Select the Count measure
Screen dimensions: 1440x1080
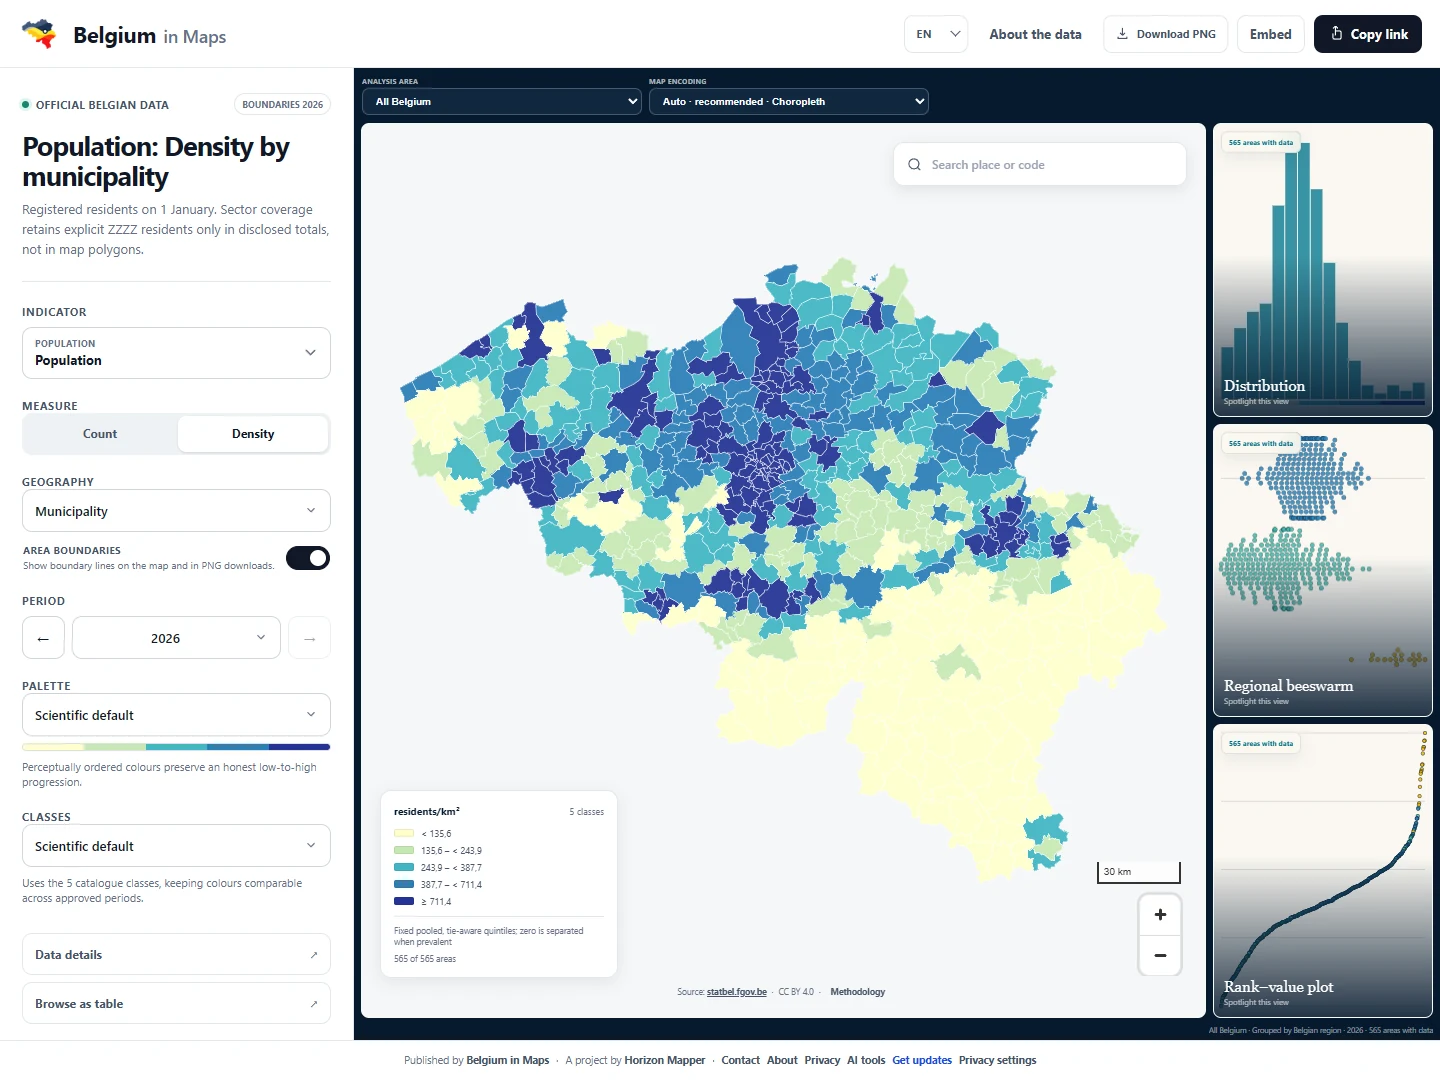coord(100,434)
